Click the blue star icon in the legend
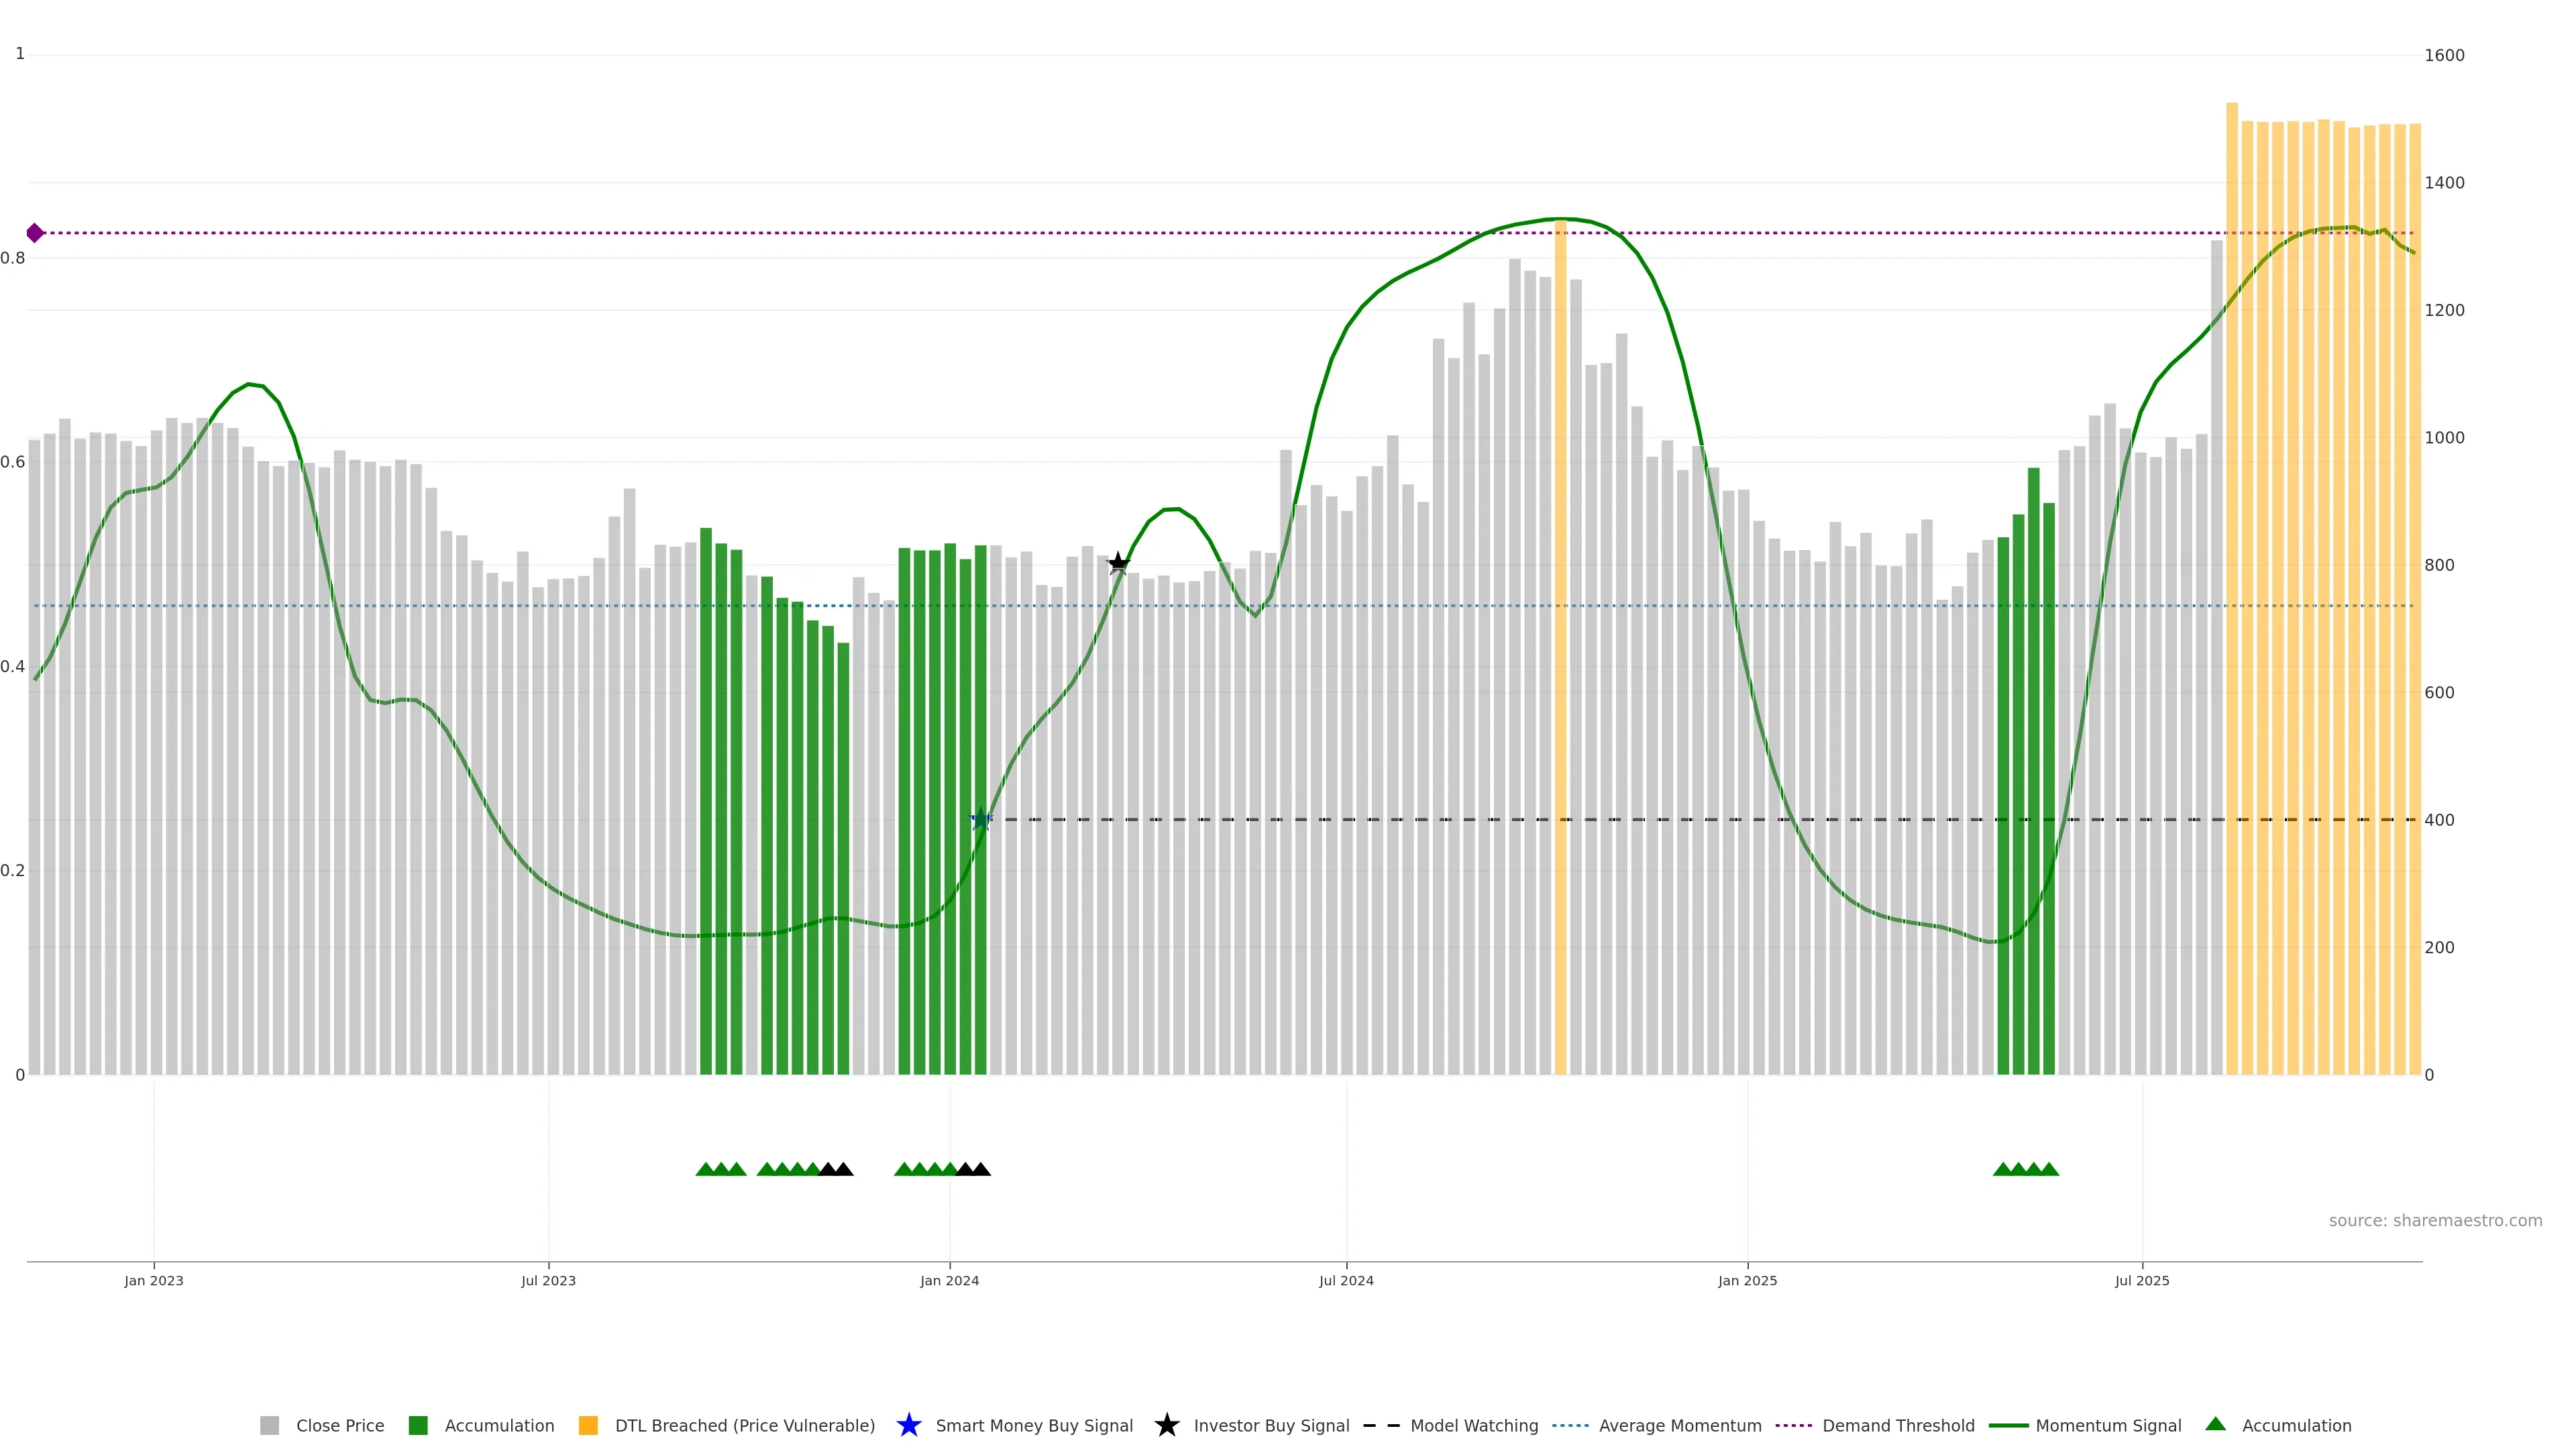 (908, 1425)
